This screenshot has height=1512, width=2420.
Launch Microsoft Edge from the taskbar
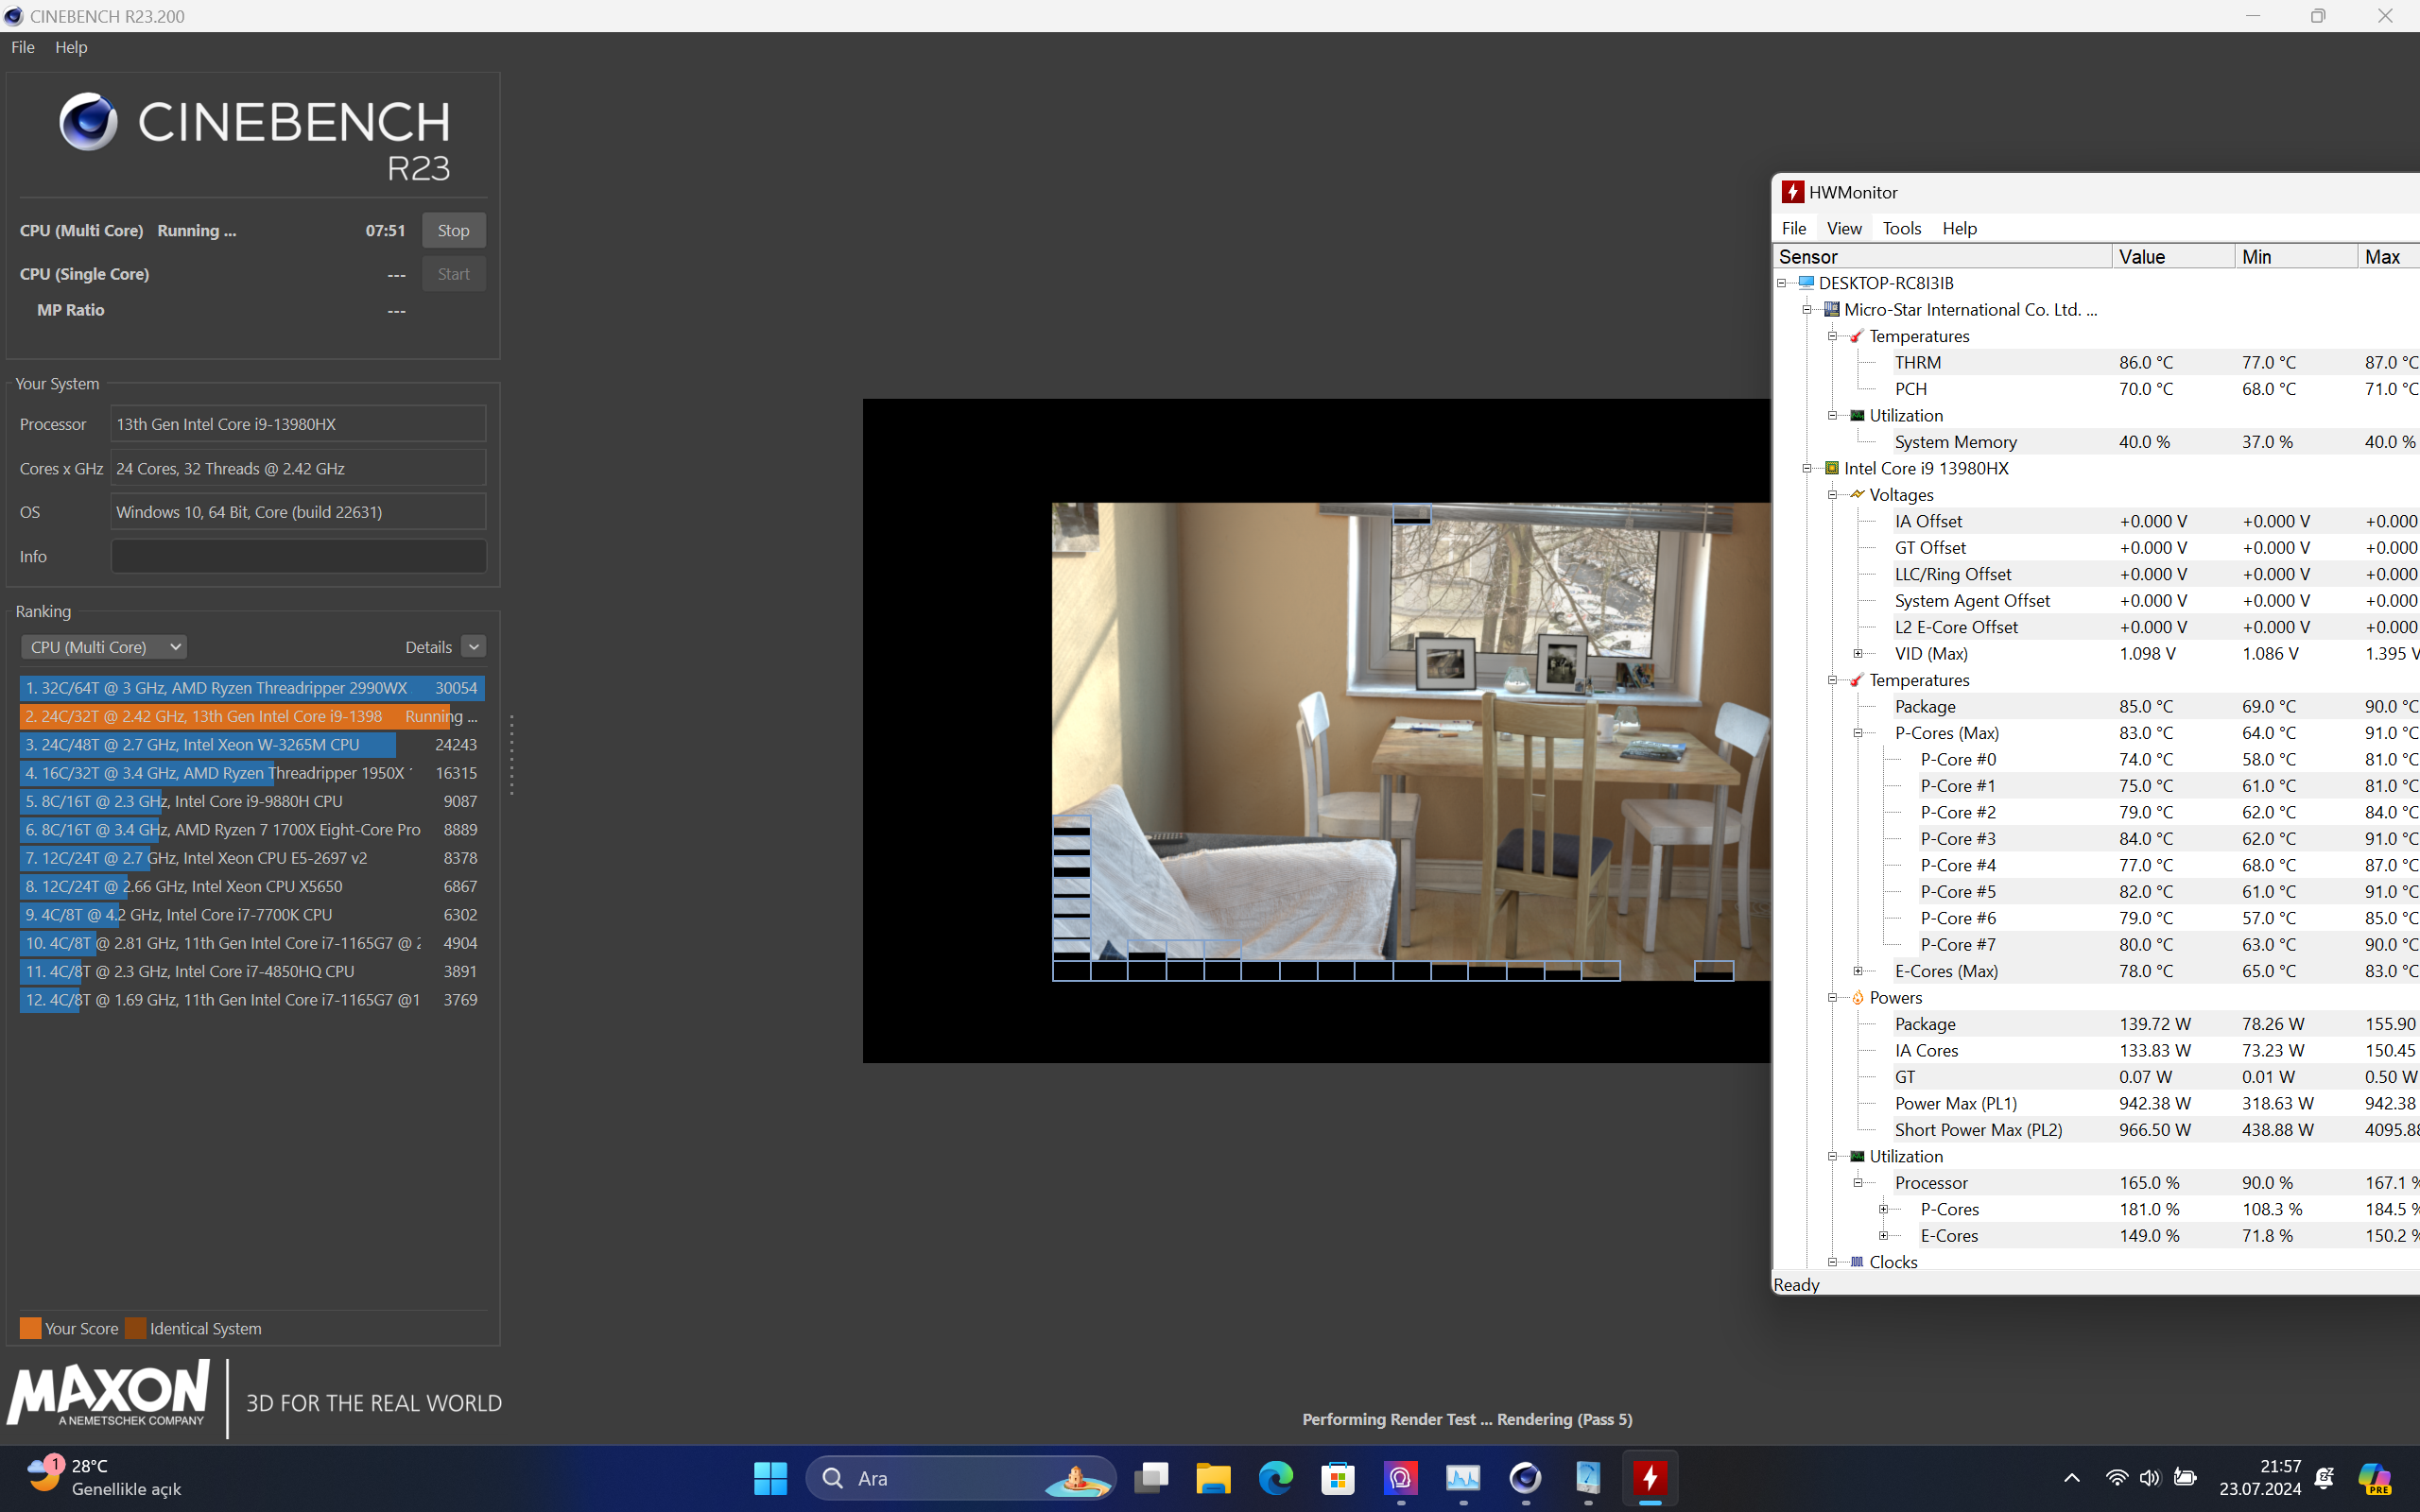click(x=1275, y=1478)
